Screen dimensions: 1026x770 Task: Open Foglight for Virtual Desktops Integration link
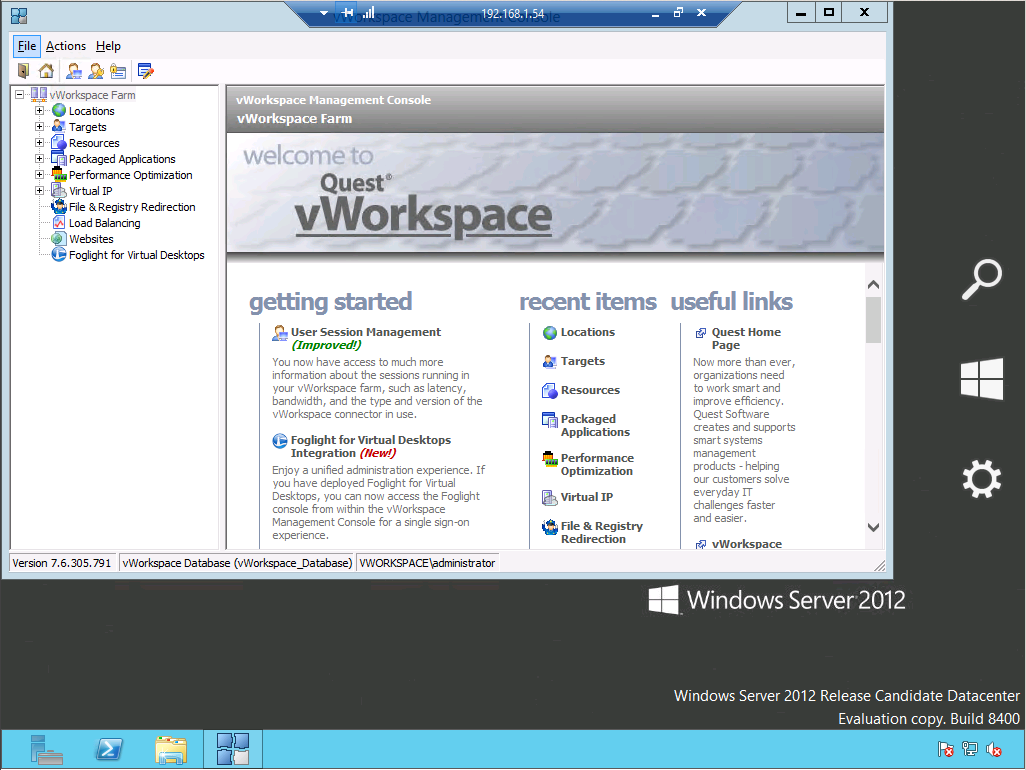[370, 446]
